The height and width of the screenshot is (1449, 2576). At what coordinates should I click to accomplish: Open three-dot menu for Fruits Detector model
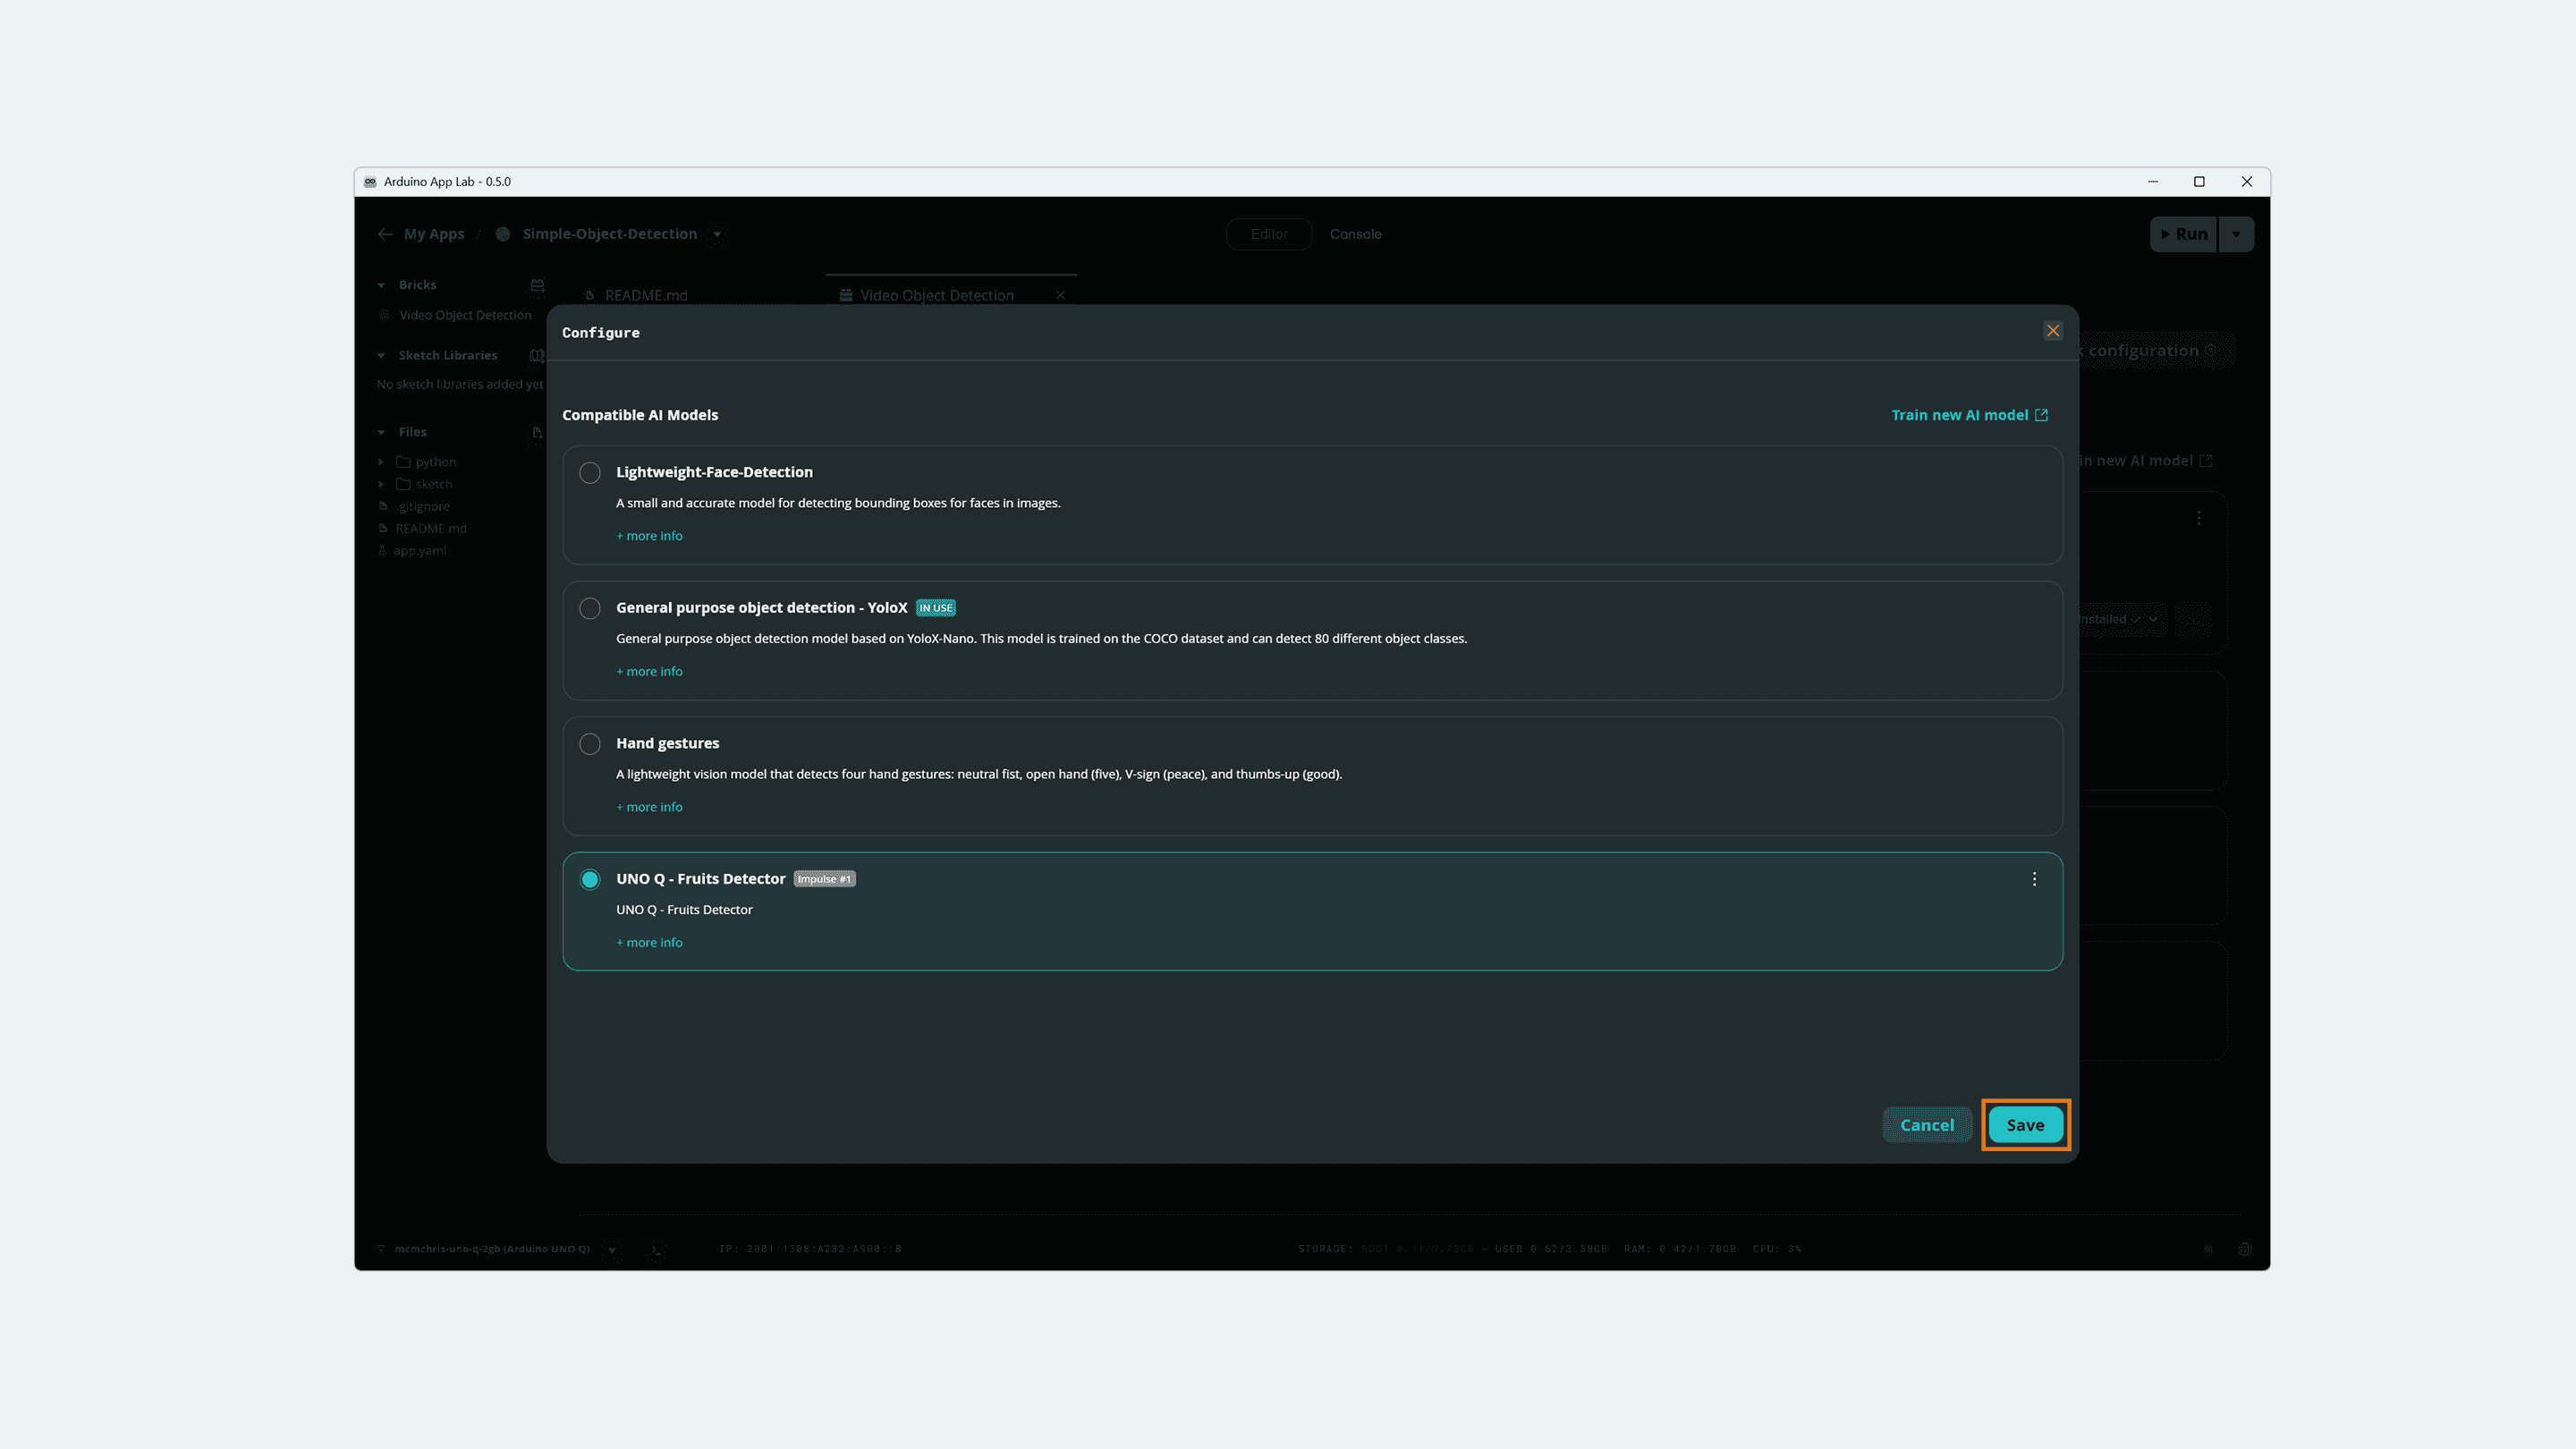[x=2034, y=879]
